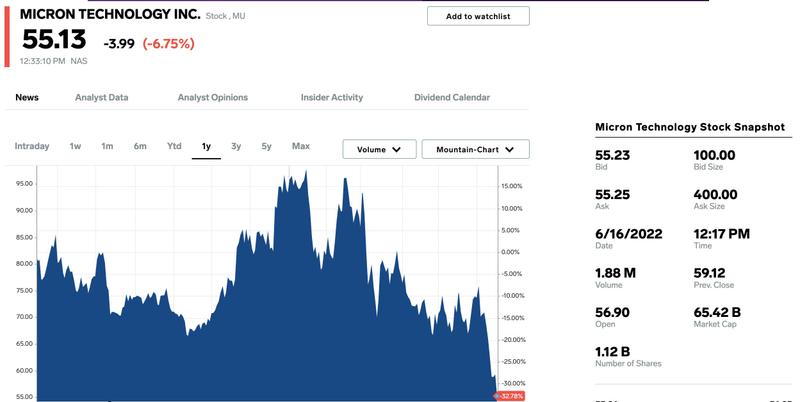Select the Intraday chart range
The width and height of the screenshot is (800, 402).
click(32, 146)
